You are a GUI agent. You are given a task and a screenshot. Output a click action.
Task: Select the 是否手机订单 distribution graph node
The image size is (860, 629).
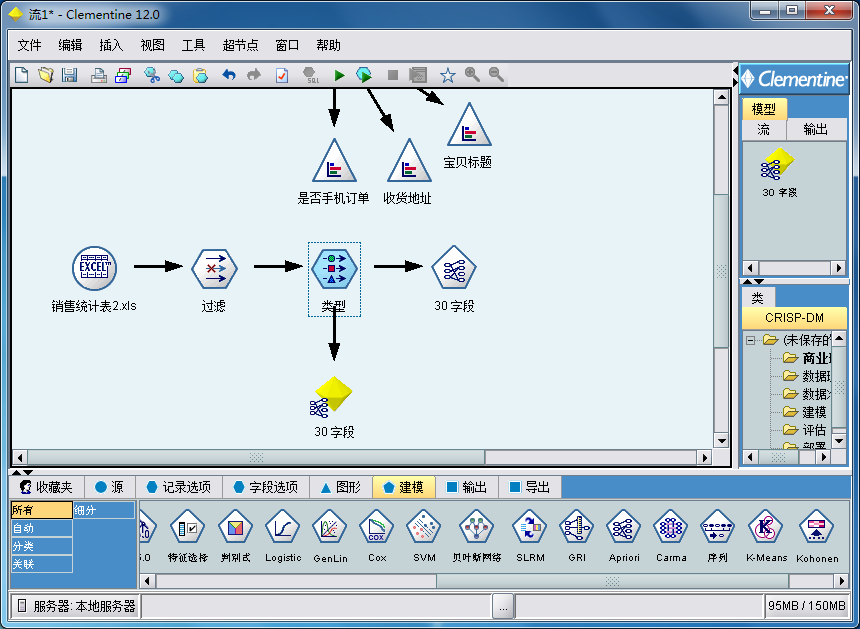tap(334, 161)
